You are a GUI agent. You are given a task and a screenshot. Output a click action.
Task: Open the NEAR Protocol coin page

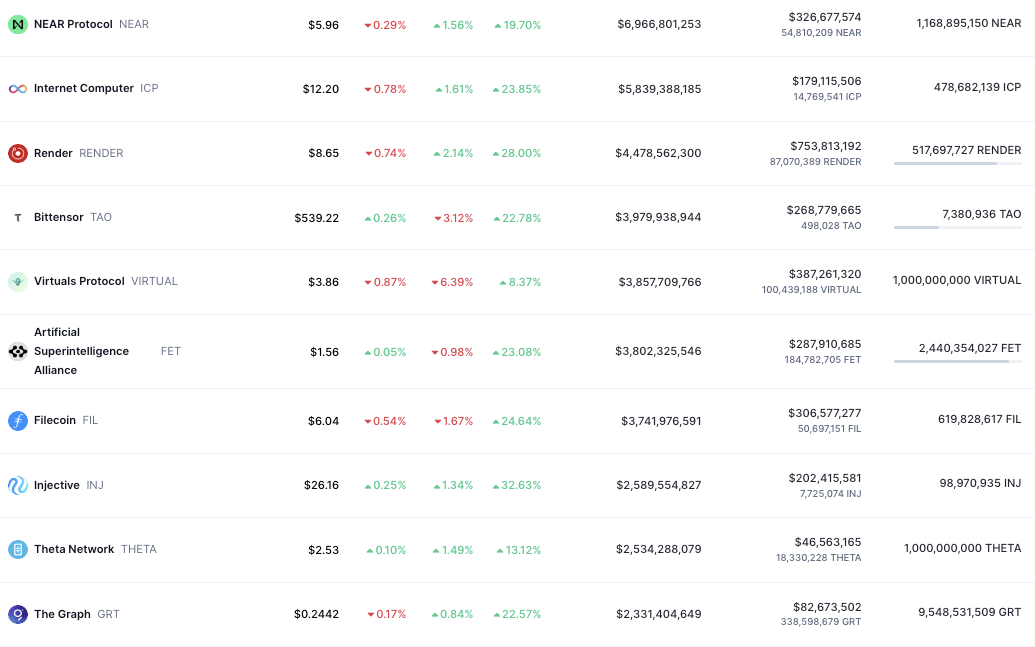(x=73, y=24)
